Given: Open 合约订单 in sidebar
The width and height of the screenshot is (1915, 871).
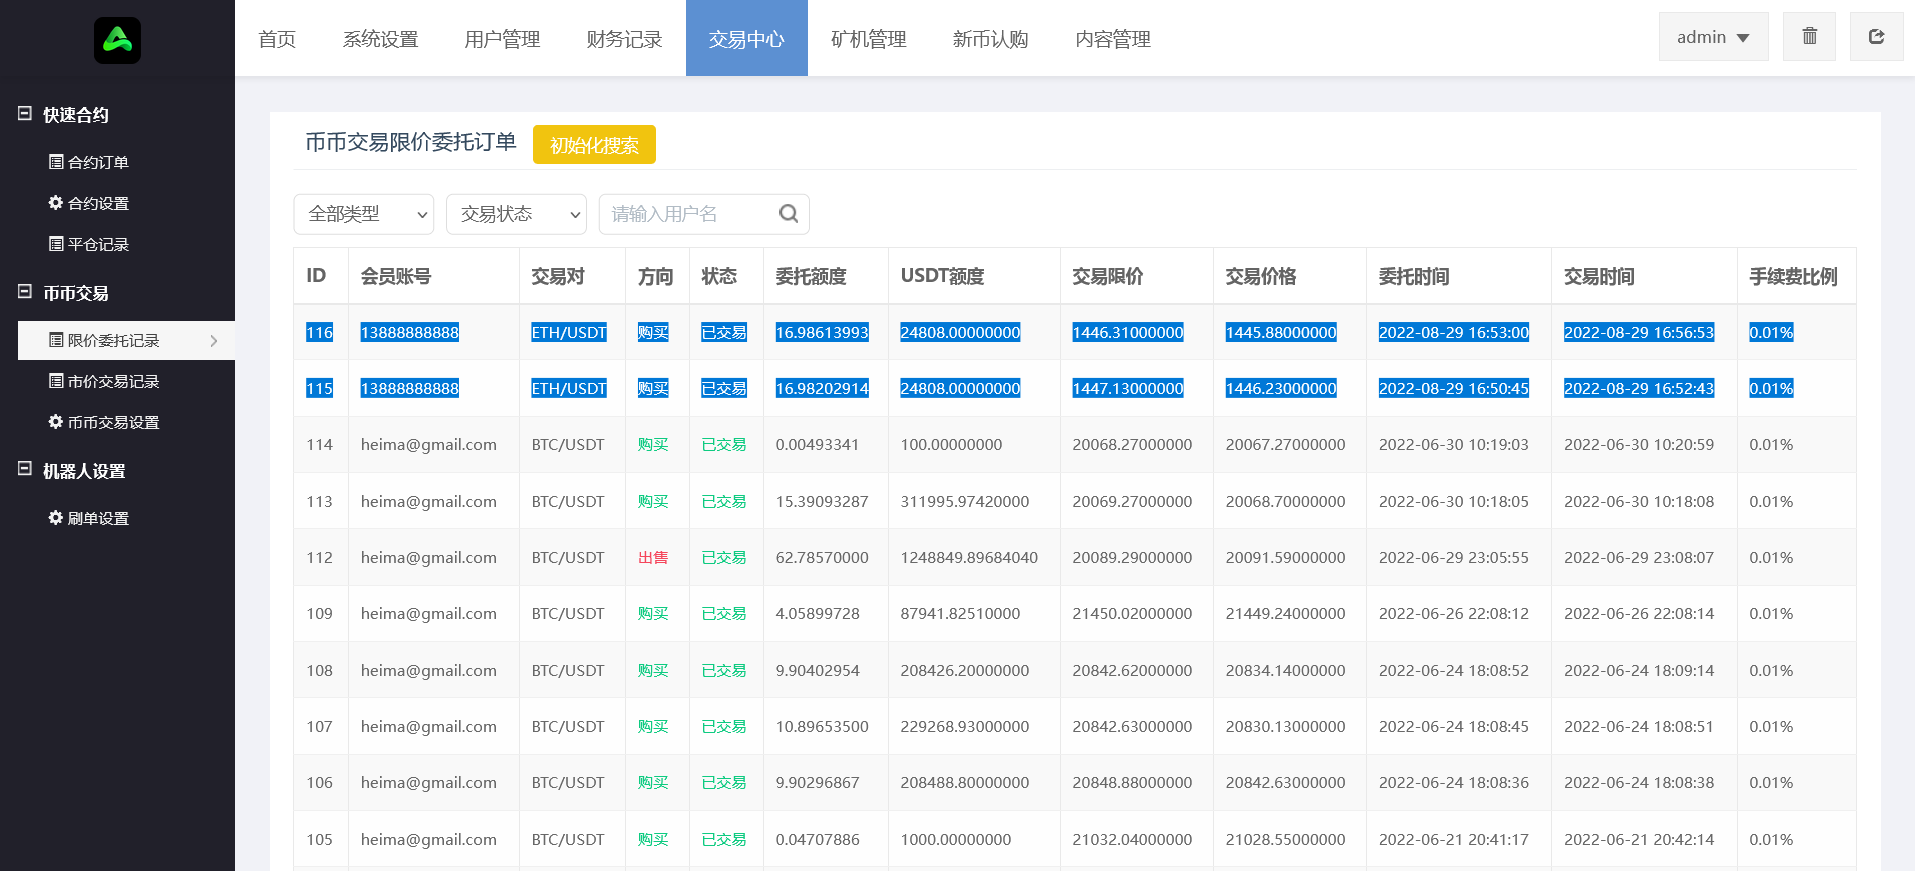Looking at the screenshot, I should tap(89, 162).
